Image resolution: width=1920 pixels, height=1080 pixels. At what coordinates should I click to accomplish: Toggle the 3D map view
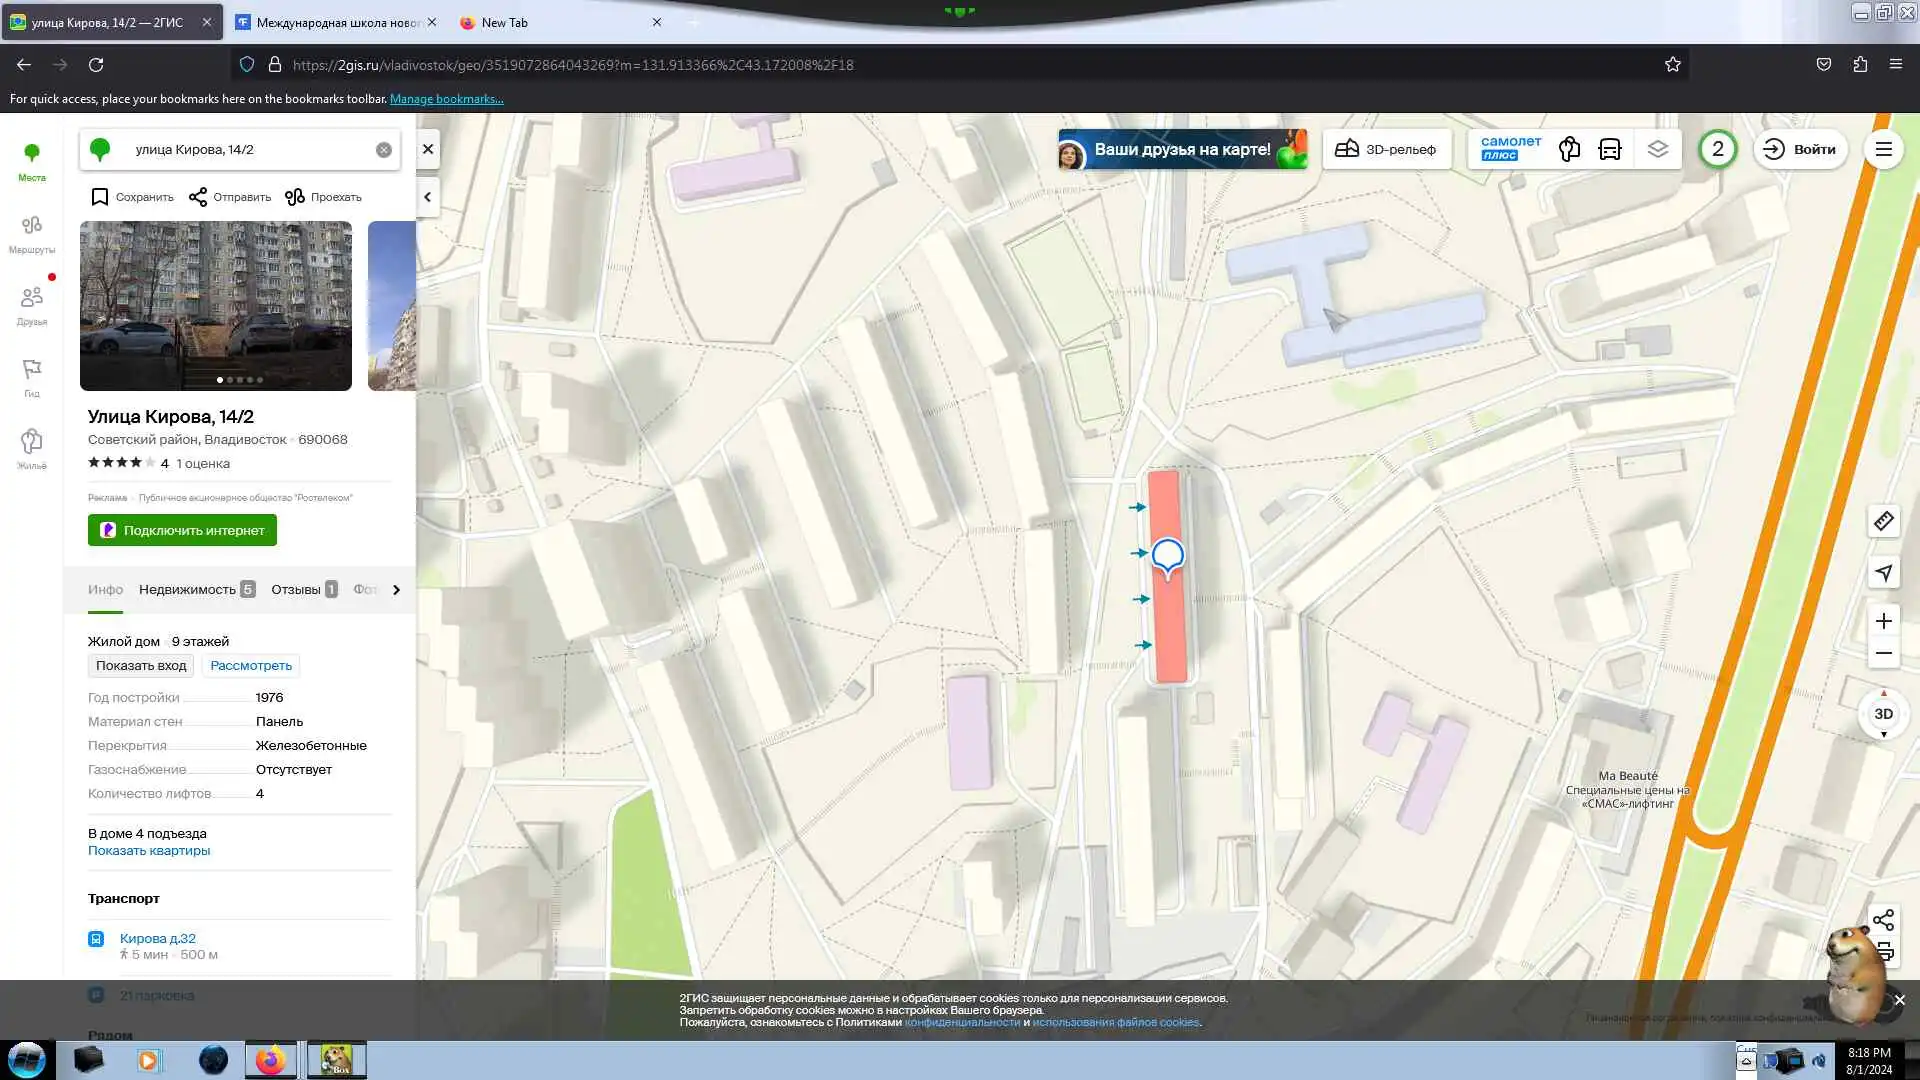click(x=1883, y=714)
